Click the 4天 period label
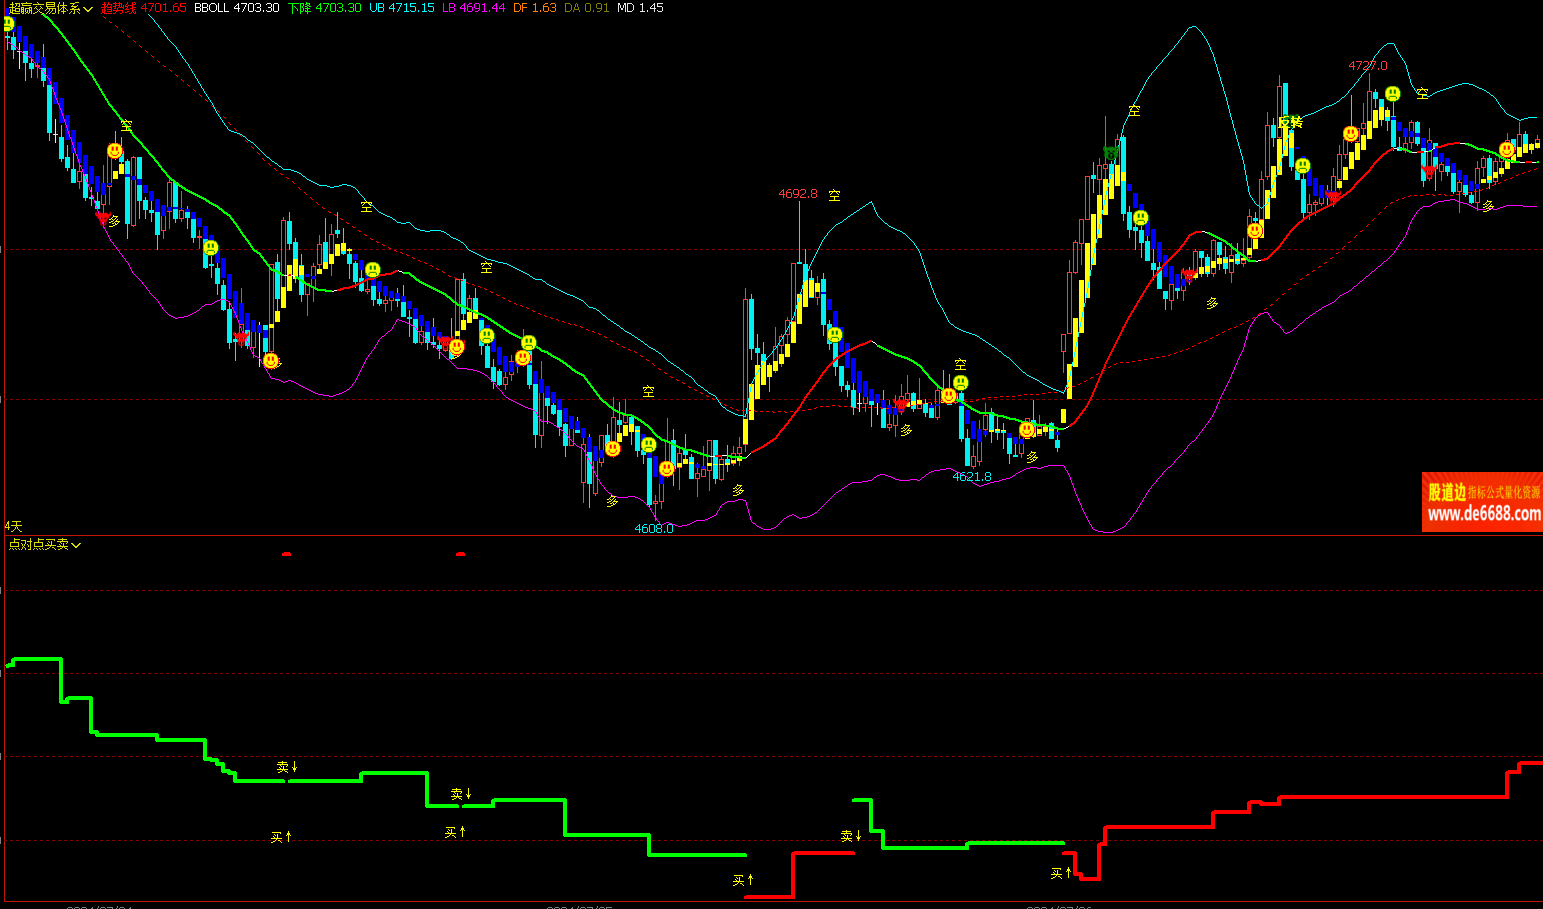The height and width of the screenshot is (909, 1543). tap(13, 526)
